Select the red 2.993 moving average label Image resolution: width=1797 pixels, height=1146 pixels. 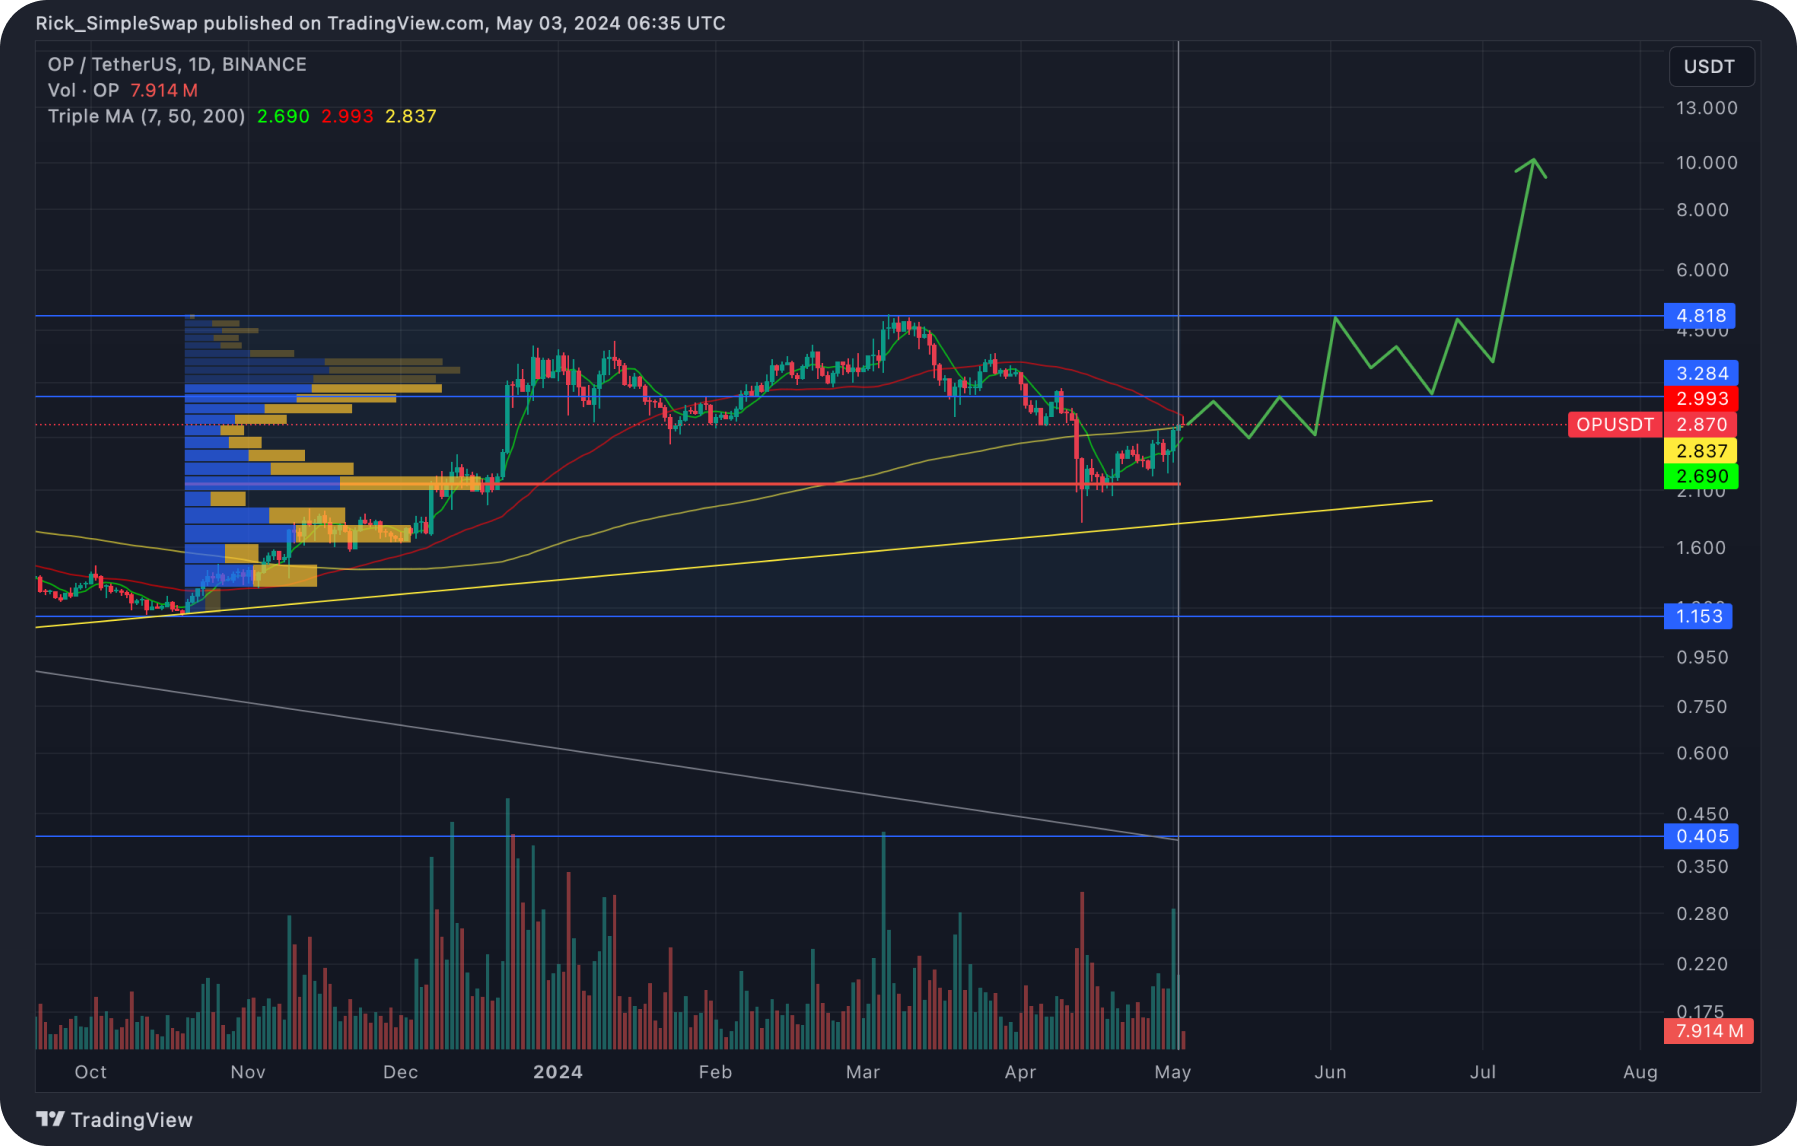point(1701,398)
